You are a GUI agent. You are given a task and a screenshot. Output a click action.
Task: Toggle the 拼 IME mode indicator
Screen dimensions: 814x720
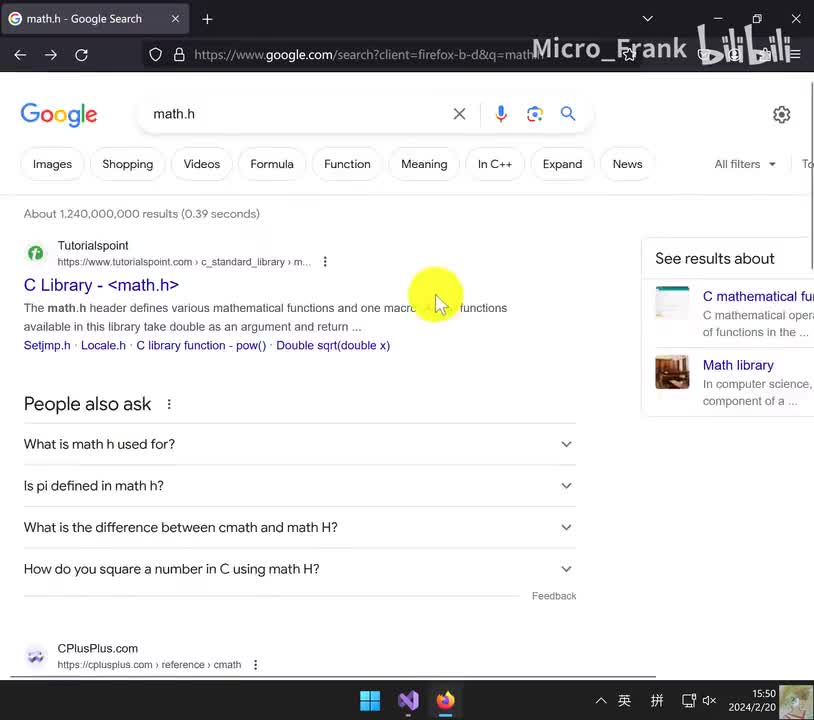click(x=657, y=701)
